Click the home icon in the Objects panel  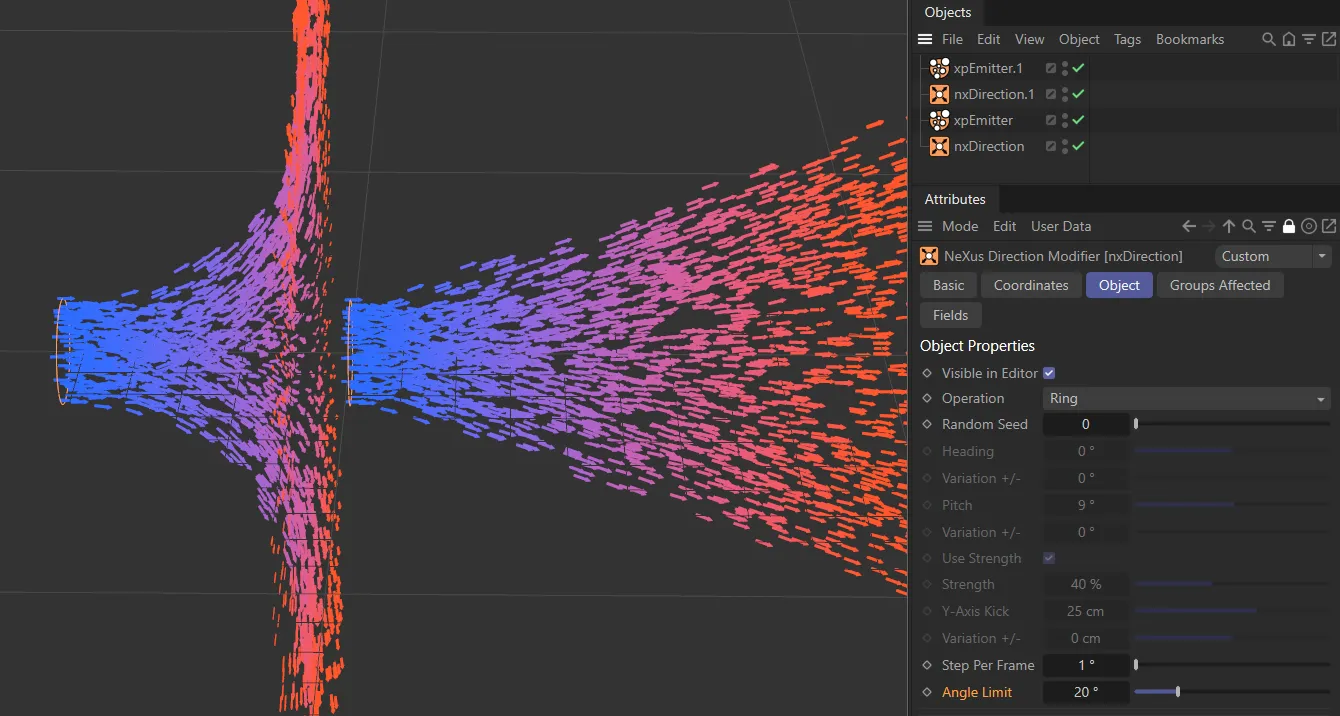[1288, 39]
